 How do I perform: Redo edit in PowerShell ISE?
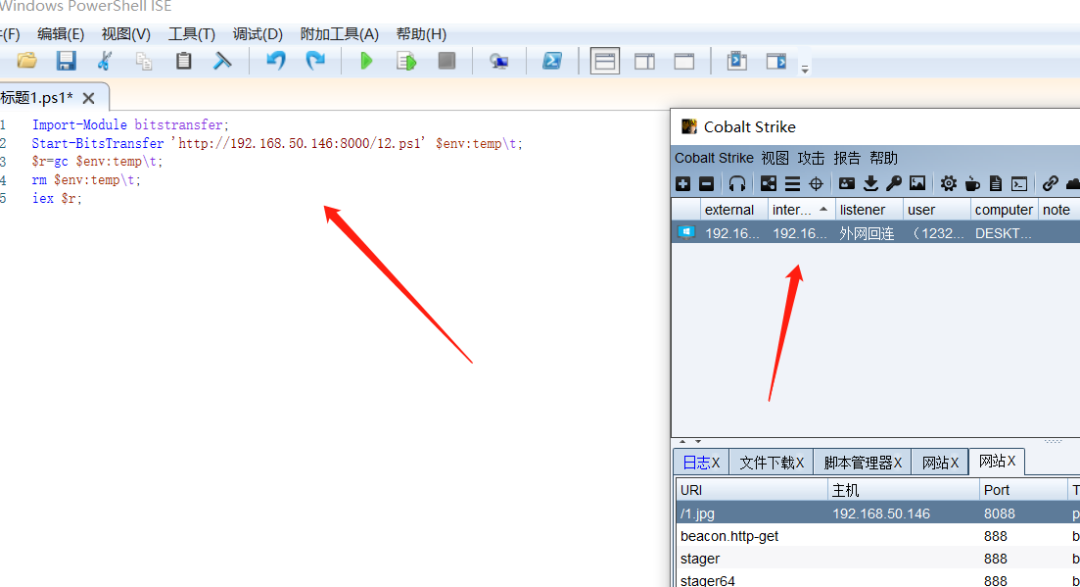tap(315, 61)
